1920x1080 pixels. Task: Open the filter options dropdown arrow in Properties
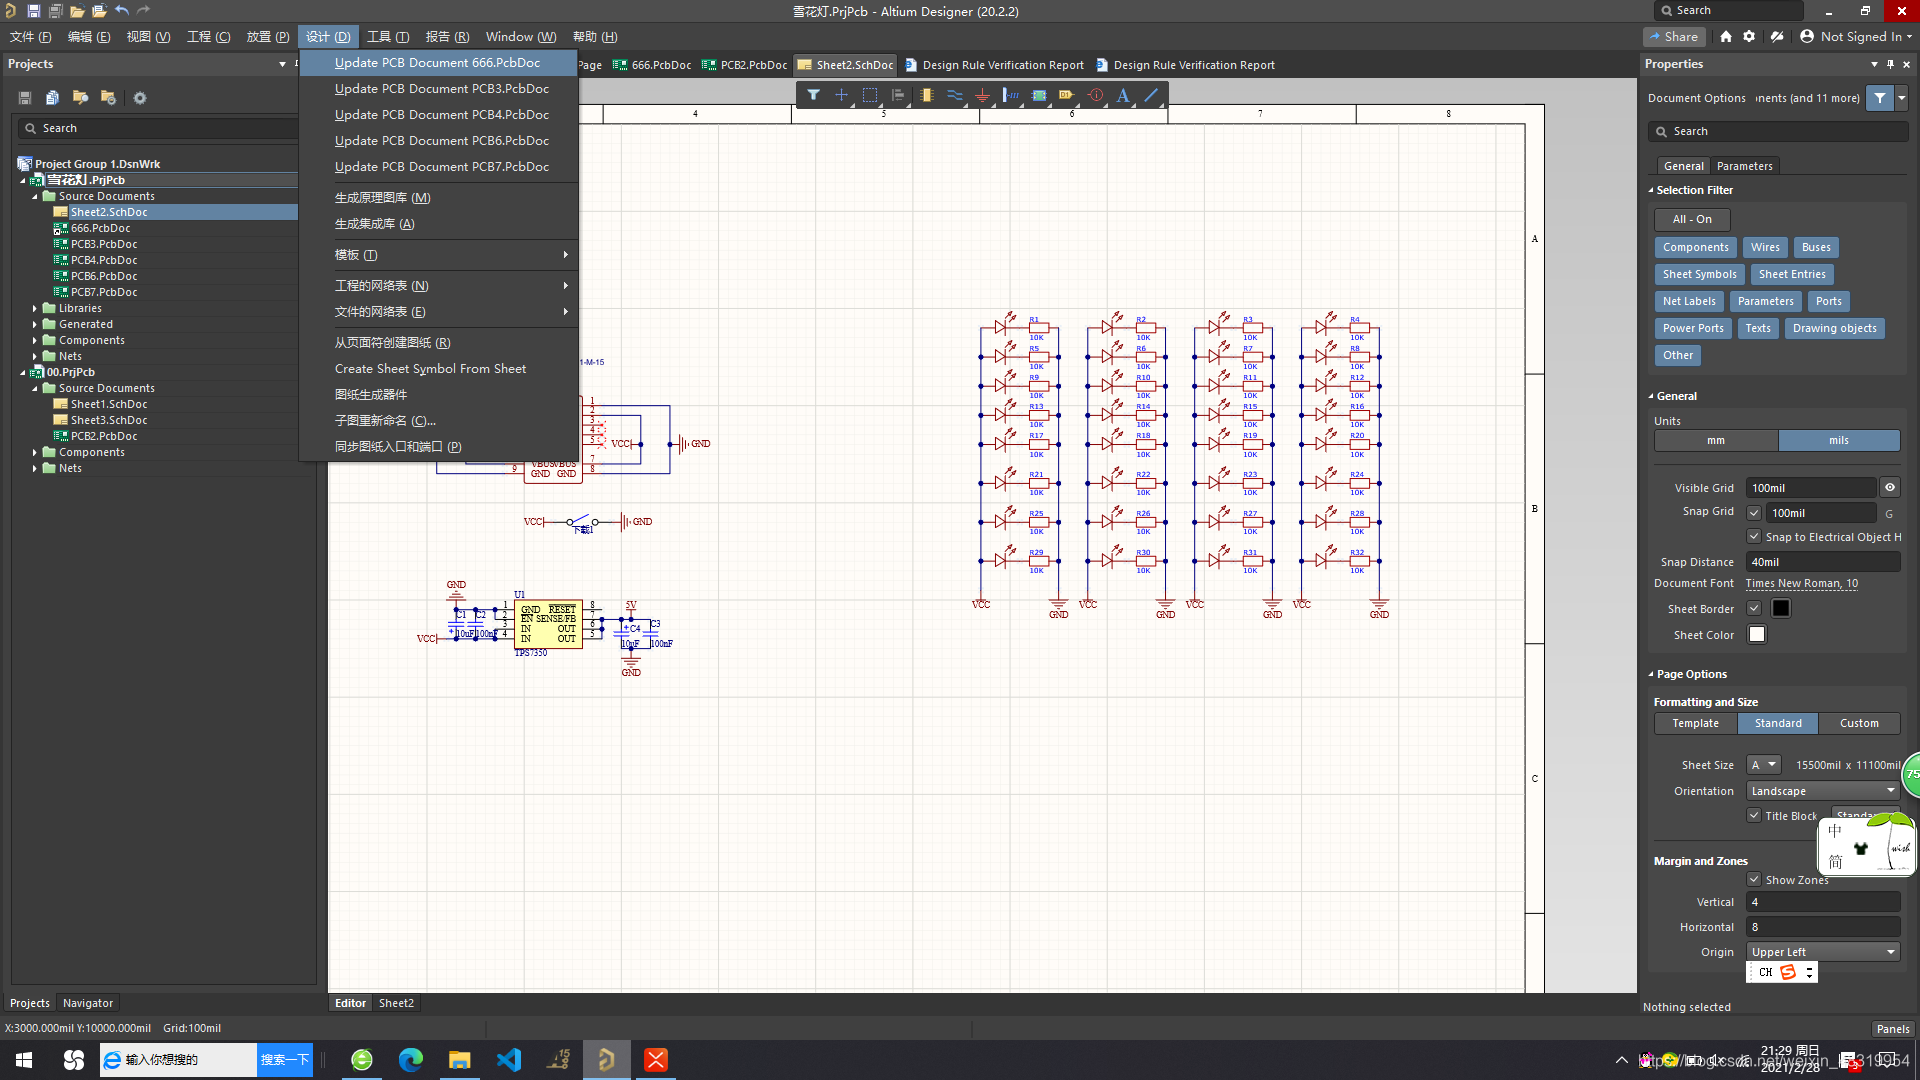[1902, 98]
